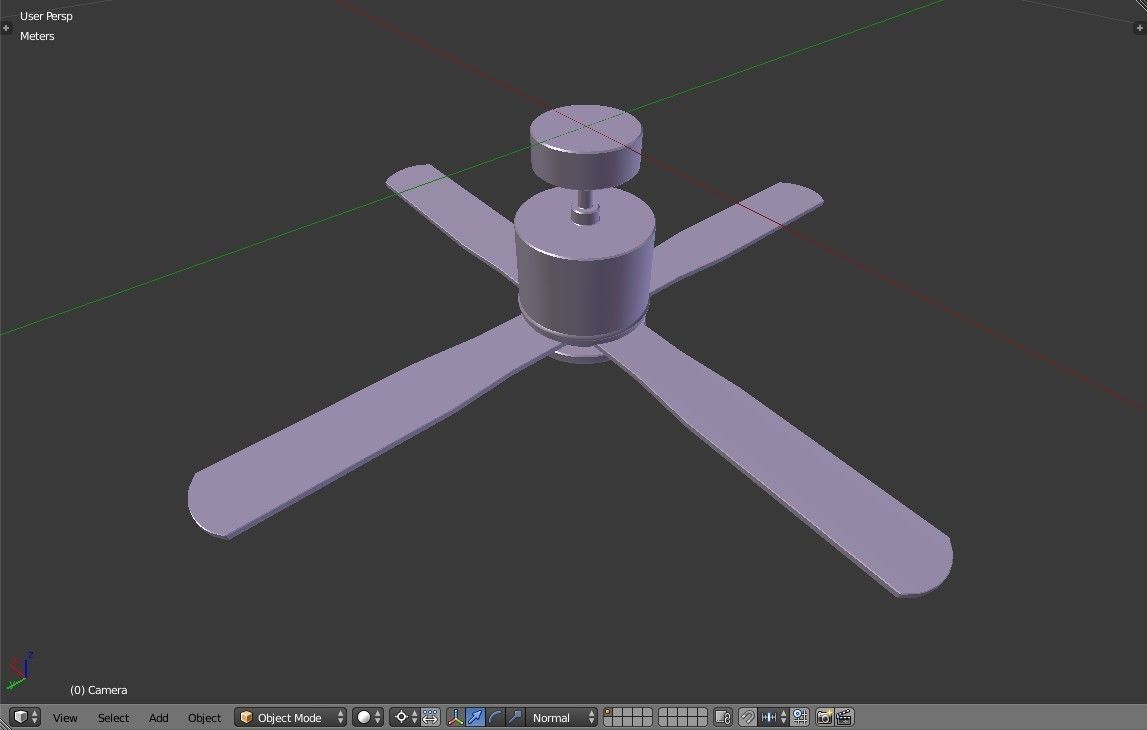1147x730 pixels.
Task: Toggle lock camera and layers to scene
Action: 723,717
